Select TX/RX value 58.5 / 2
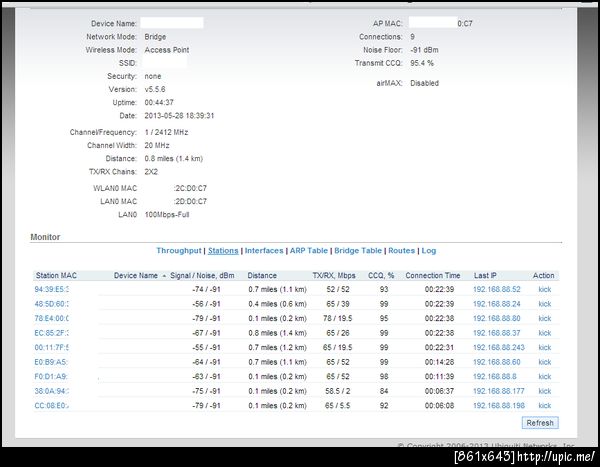Image resolution: width=600 pixels, height=467 pixels. point(338,391)
